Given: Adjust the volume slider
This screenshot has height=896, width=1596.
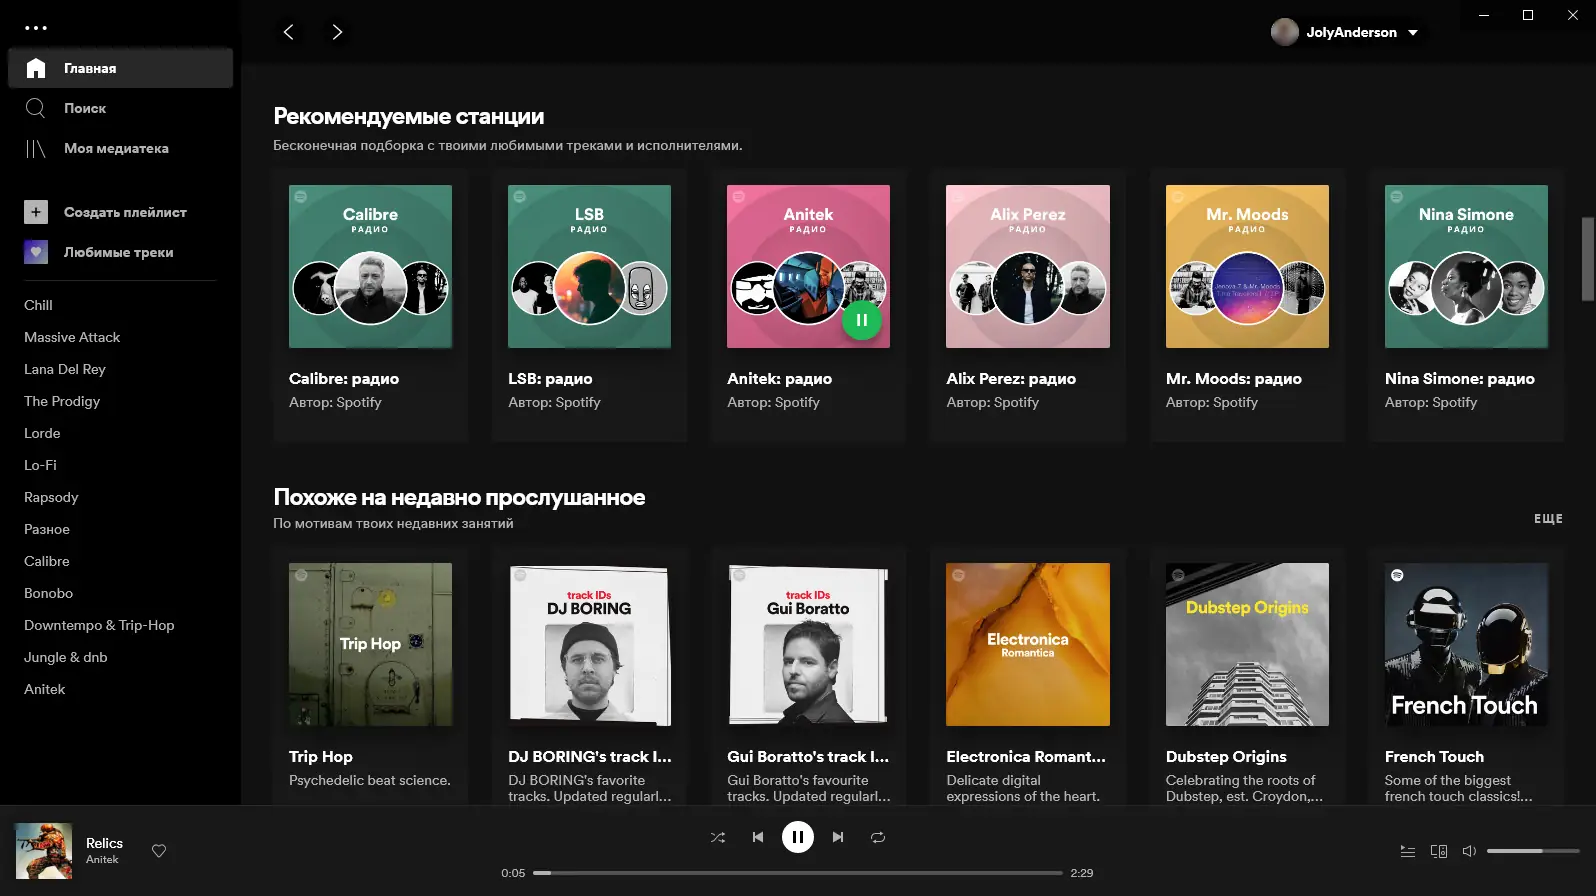Looking at the screenshot, I should point(1533,851).
